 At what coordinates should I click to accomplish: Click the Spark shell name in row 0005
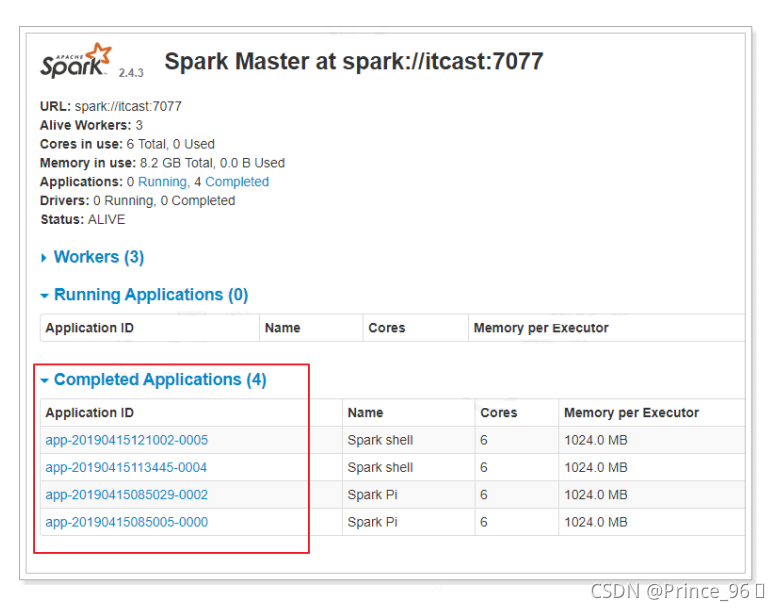click(x=380, y=440)
